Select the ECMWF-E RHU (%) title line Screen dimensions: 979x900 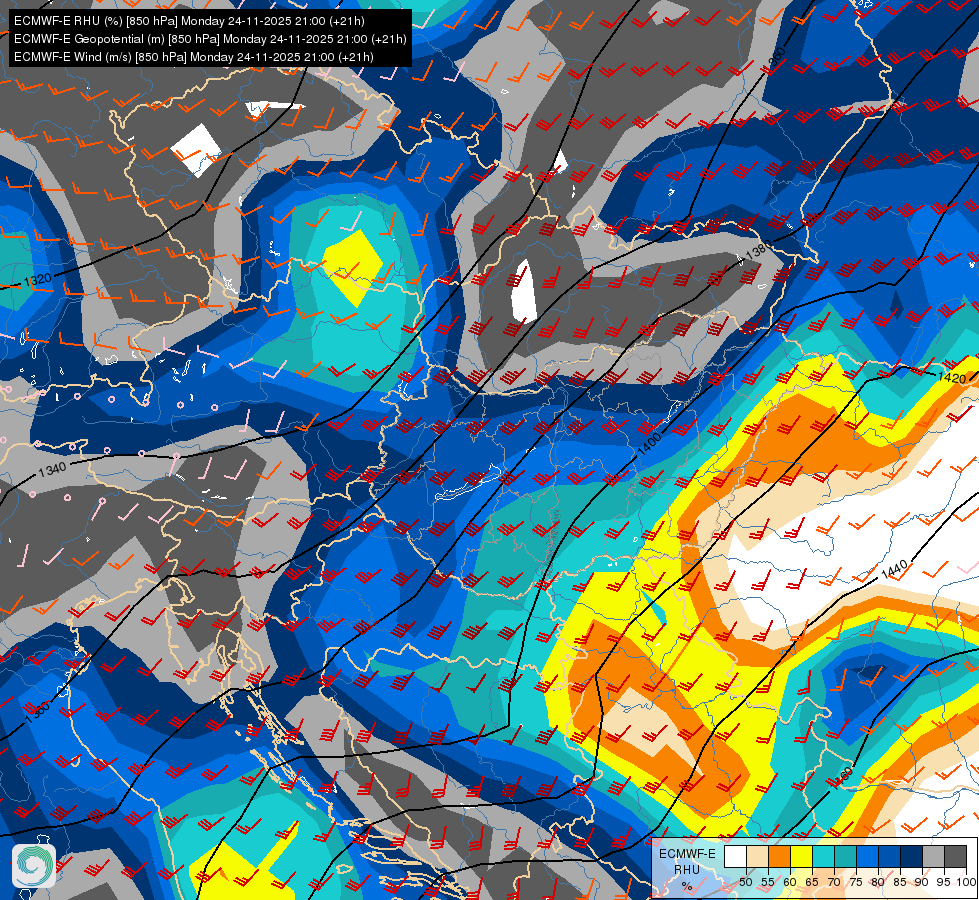point(189,21)
